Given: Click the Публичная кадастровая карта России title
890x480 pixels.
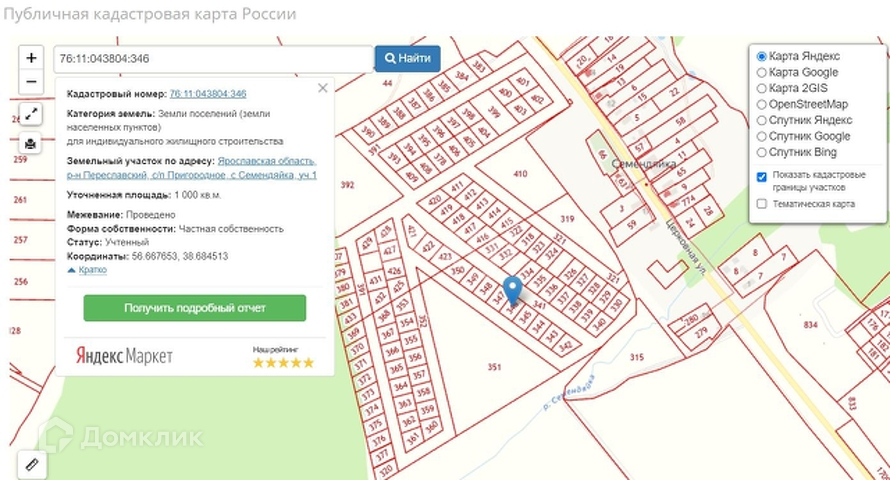Looking at the screenshot, I should coord(150,14).
